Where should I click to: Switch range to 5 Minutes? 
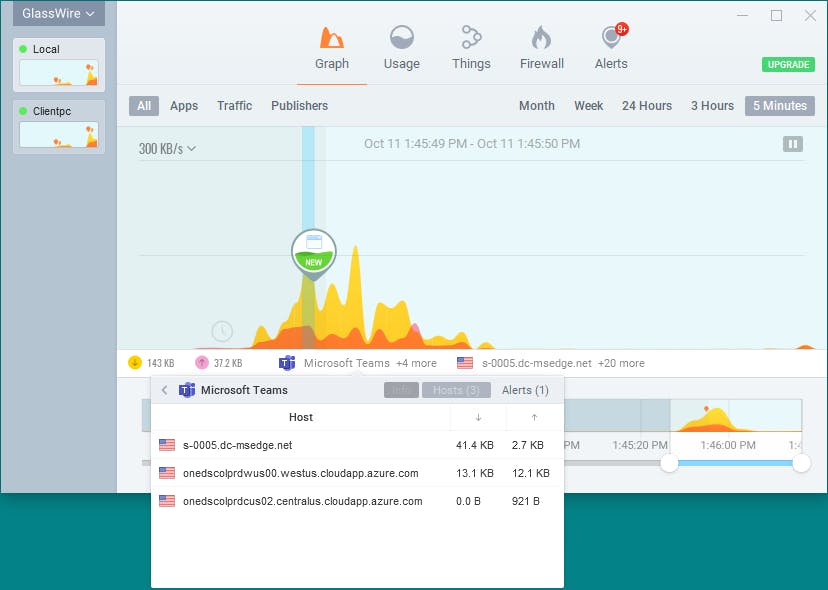[x=779, y=106]
